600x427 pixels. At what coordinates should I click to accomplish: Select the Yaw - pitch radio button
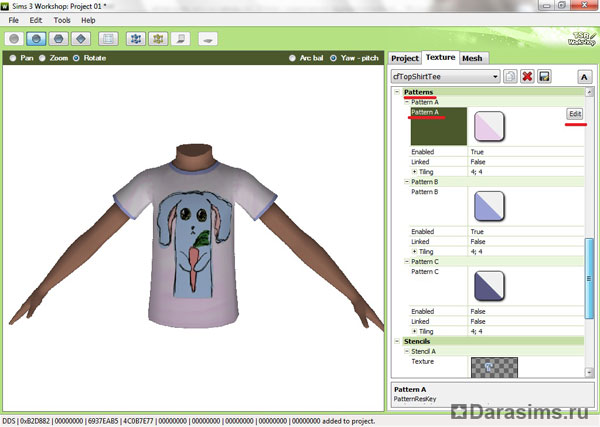pos(333,58)
